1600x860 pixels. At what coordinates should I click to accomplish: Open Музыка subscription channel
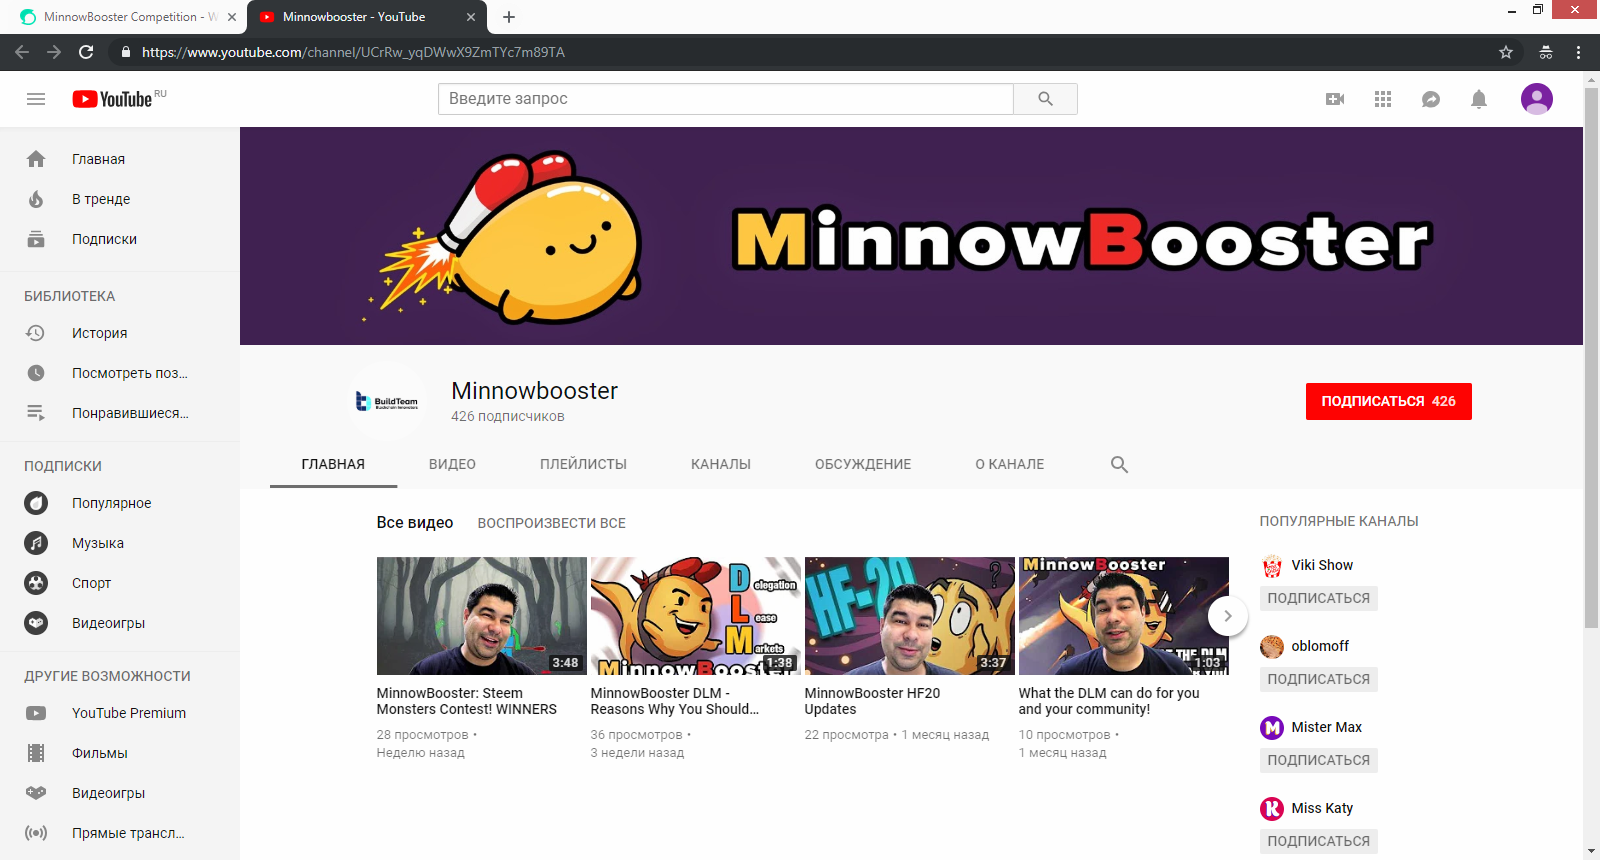120,543
